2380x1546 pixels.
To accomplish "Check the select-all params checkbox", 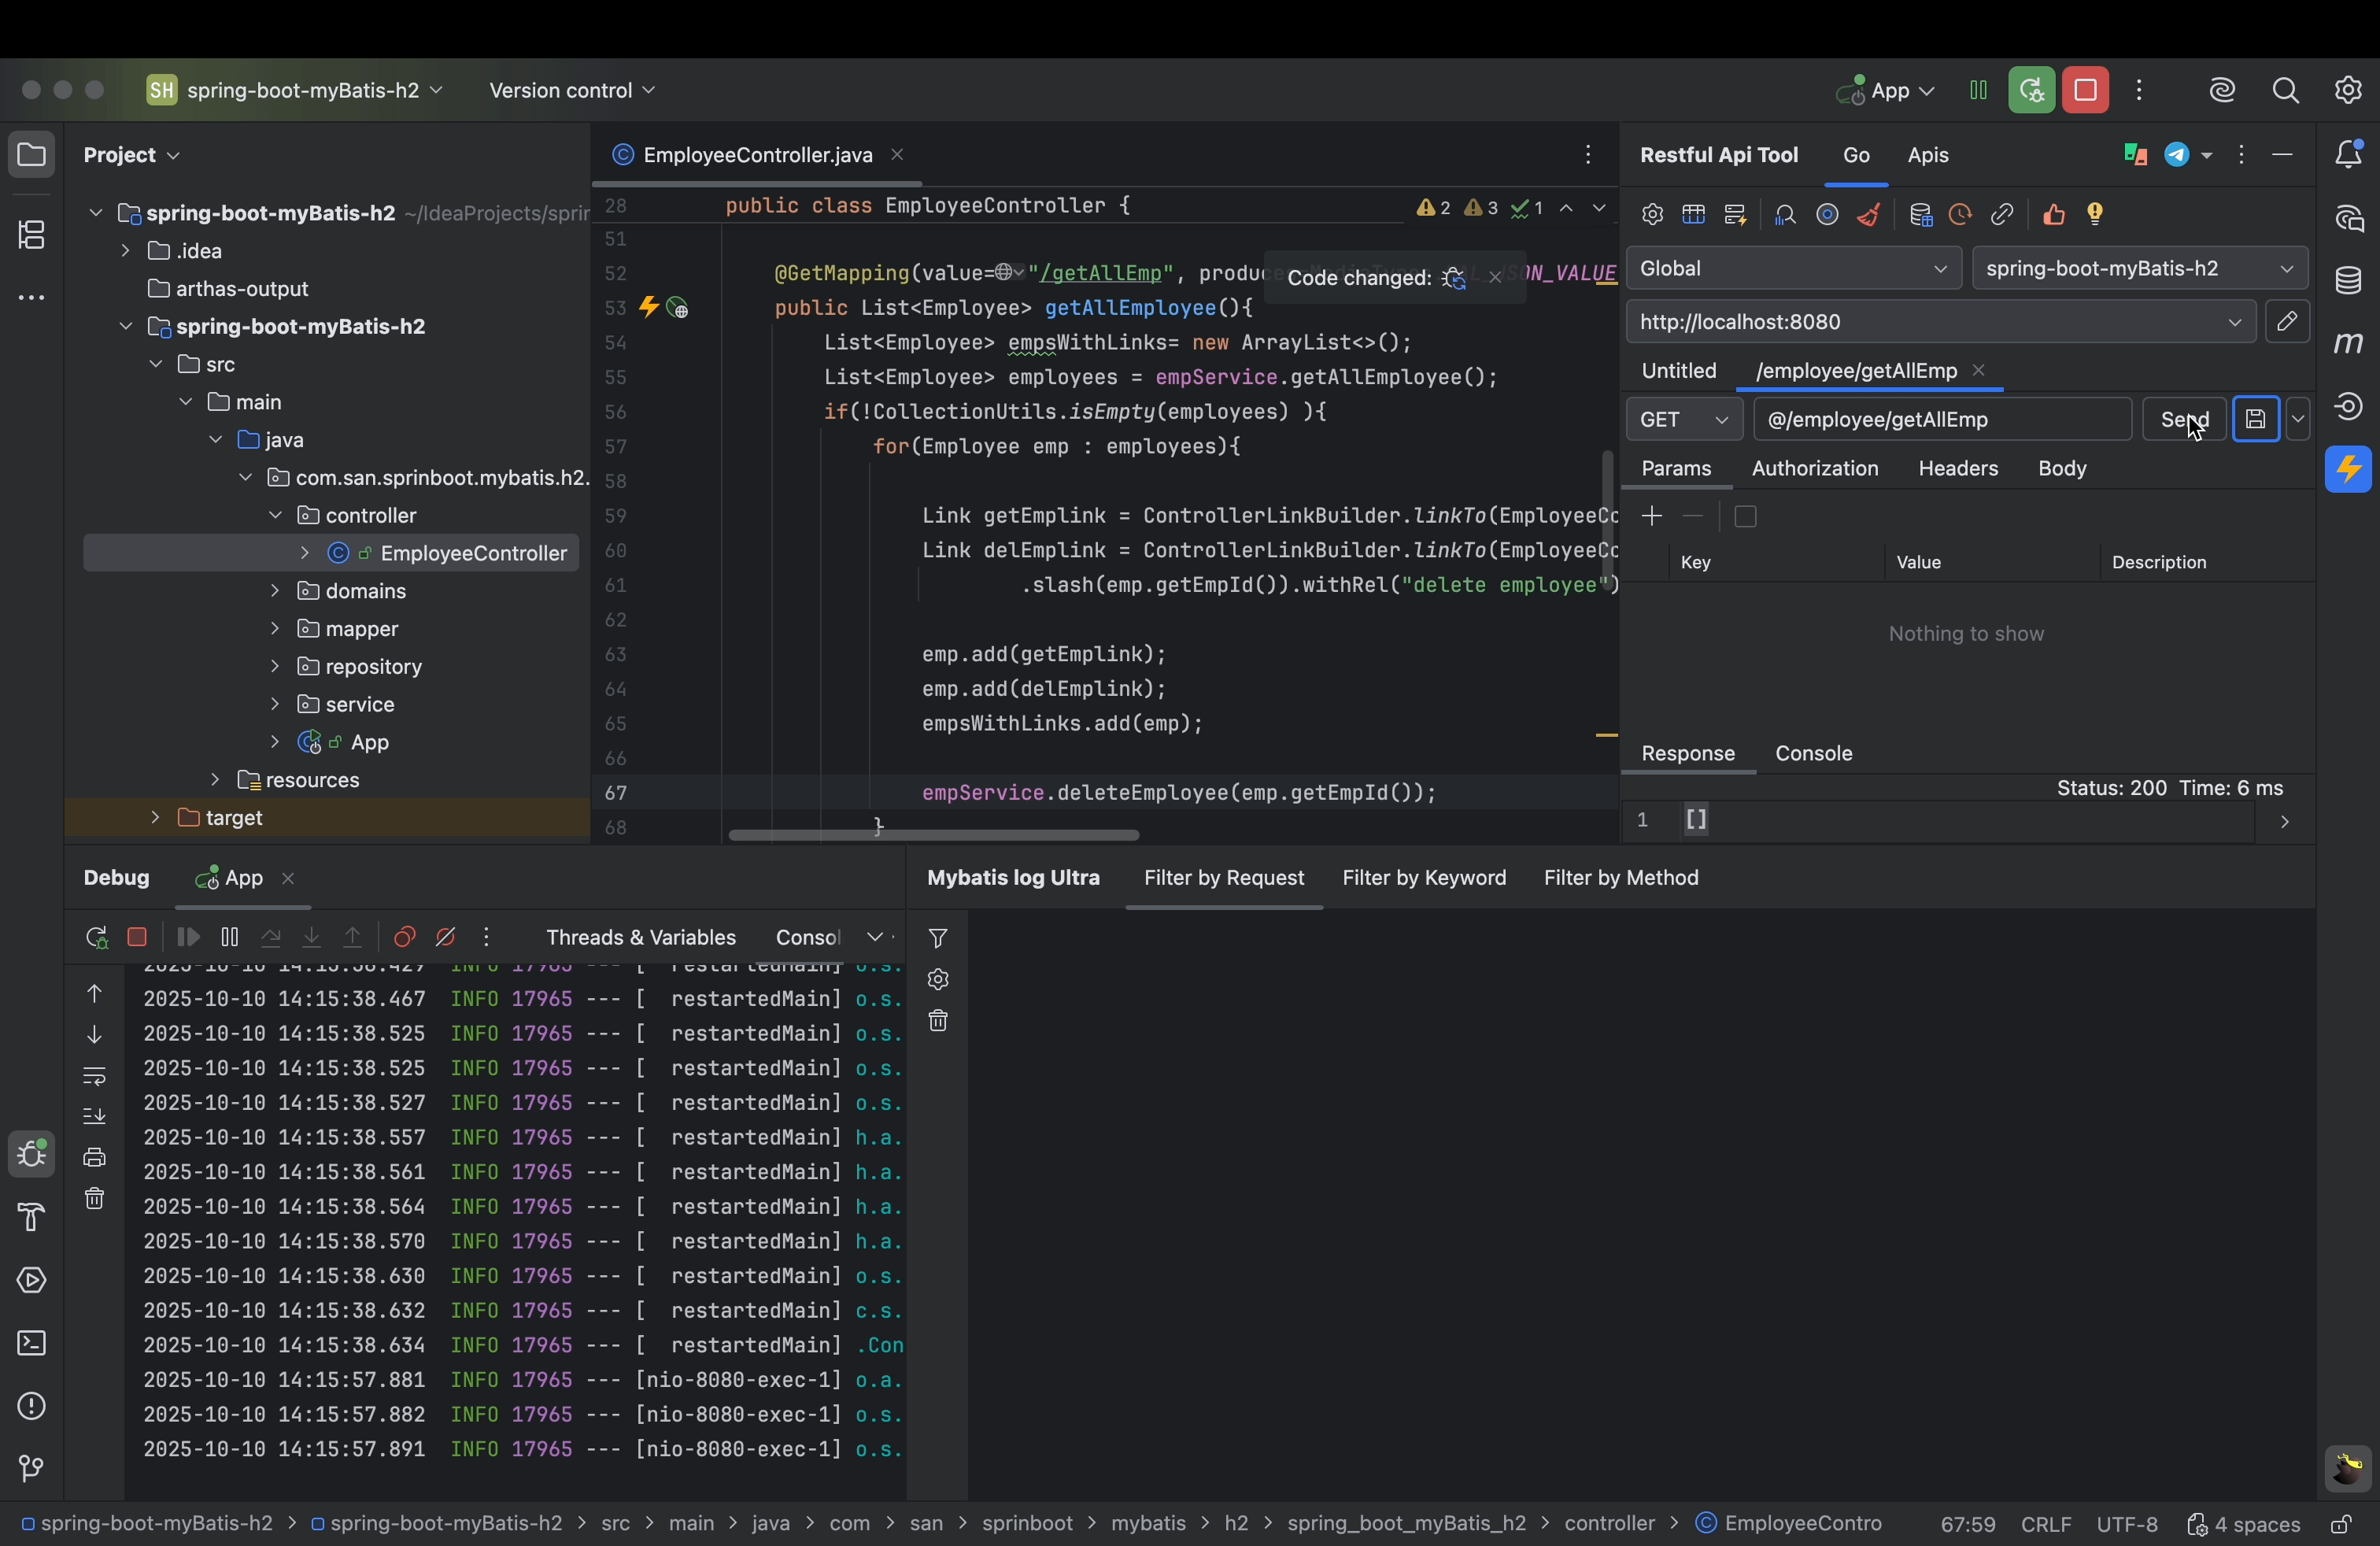I will point(1745,517).
